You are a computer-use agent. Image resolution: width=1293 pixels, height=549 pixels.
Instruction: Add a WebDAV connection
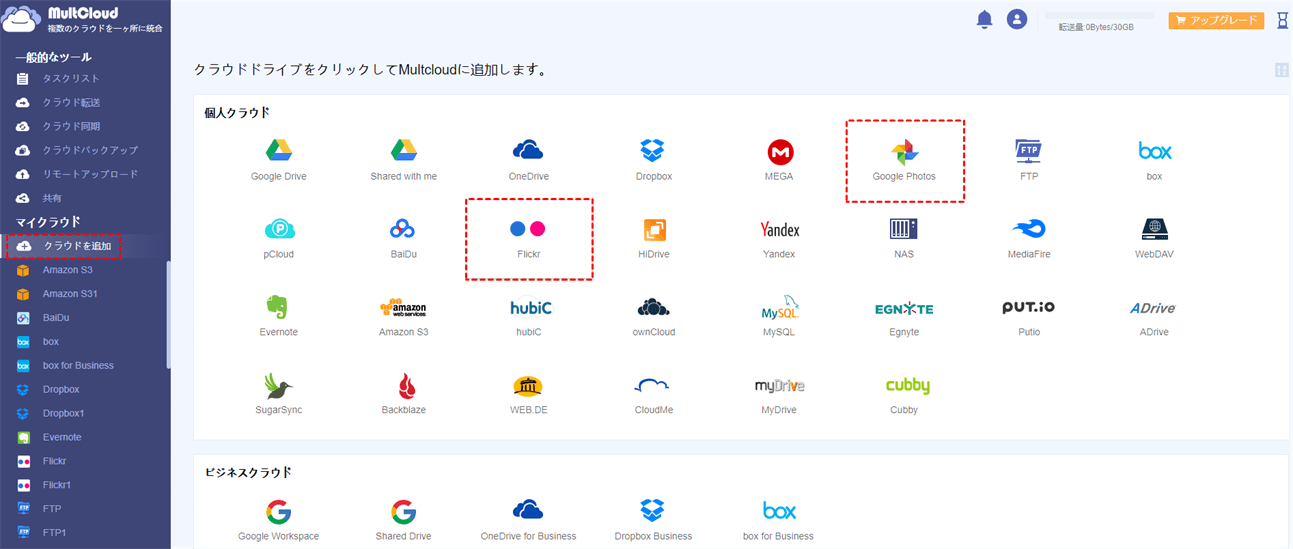[1154, 238]
